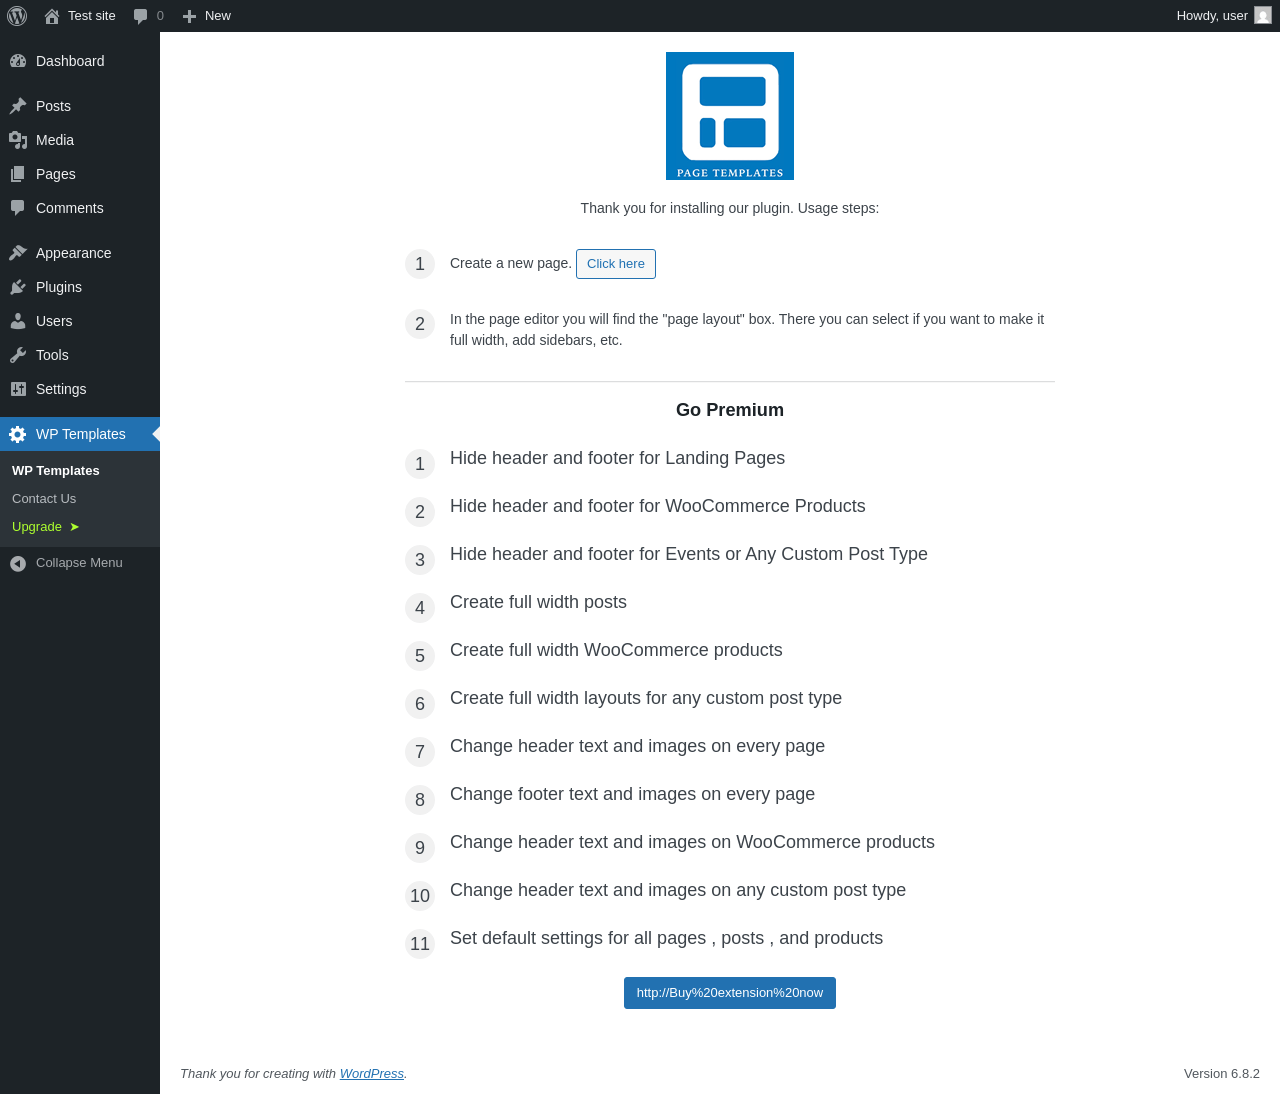Open Plugins menu label

[x=59, y=287]
